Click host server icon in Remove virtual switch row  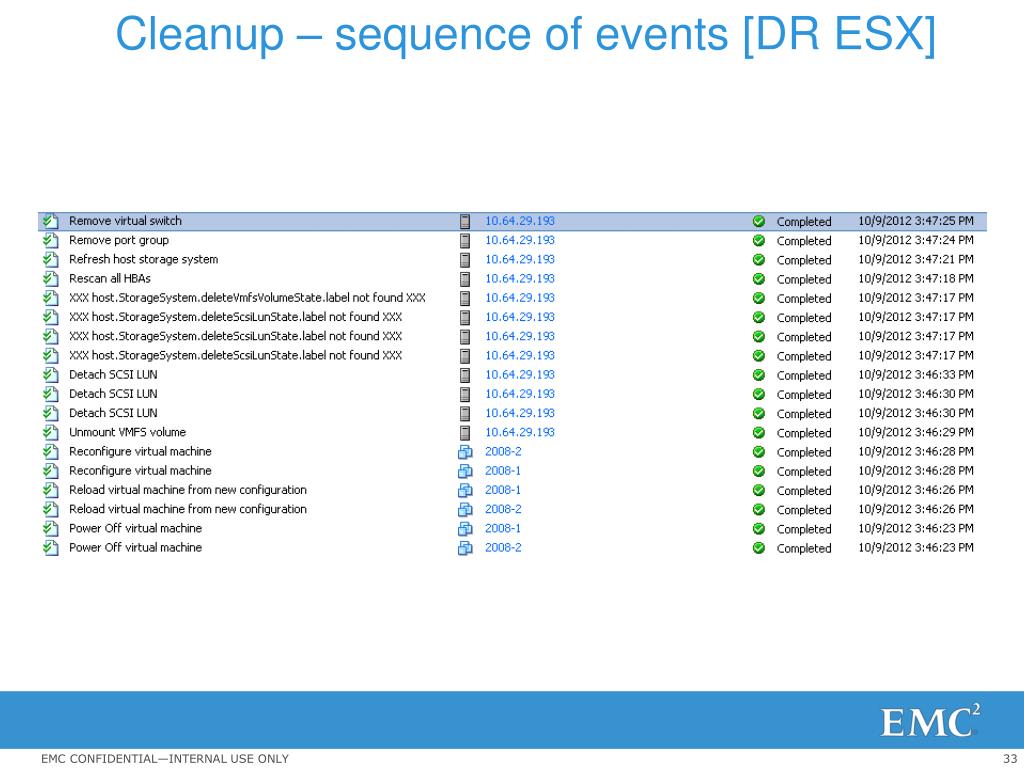pos(465,221)
